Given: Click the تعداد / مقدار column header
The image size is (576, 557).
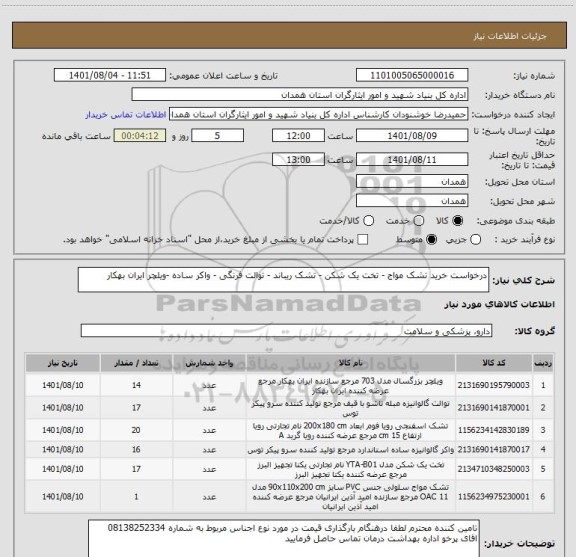Looking at the screenshot, I should click(x=136, y=363).
